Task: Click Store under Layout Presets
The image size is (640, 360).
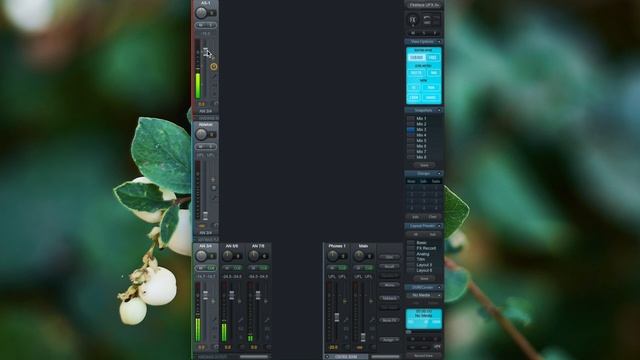Action: pyautogui.click(x=424, y=278)
